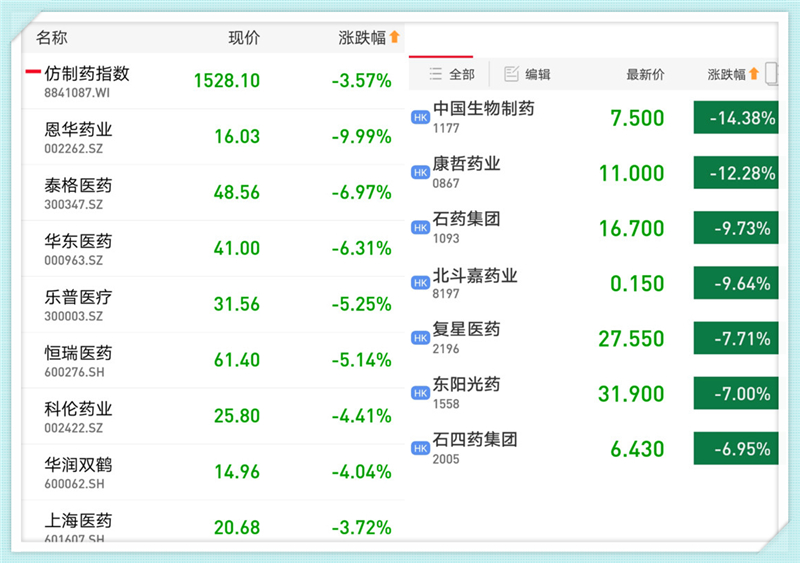Click the HK badge beside 中国生物制药

[420, 118]
